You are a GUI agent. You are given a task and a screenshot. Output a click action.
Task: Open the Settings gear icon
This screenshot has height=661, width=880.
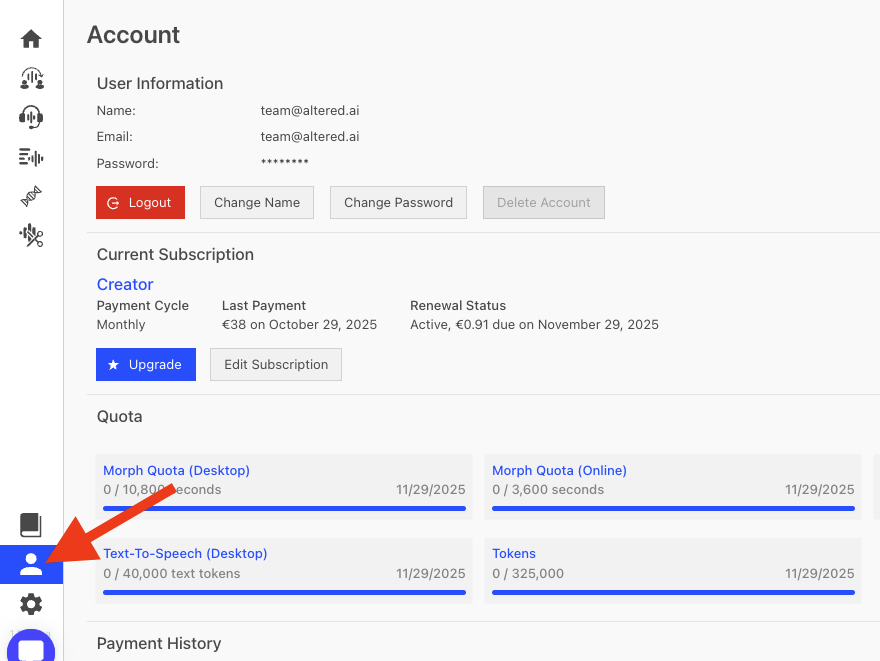tap(31, 604)
